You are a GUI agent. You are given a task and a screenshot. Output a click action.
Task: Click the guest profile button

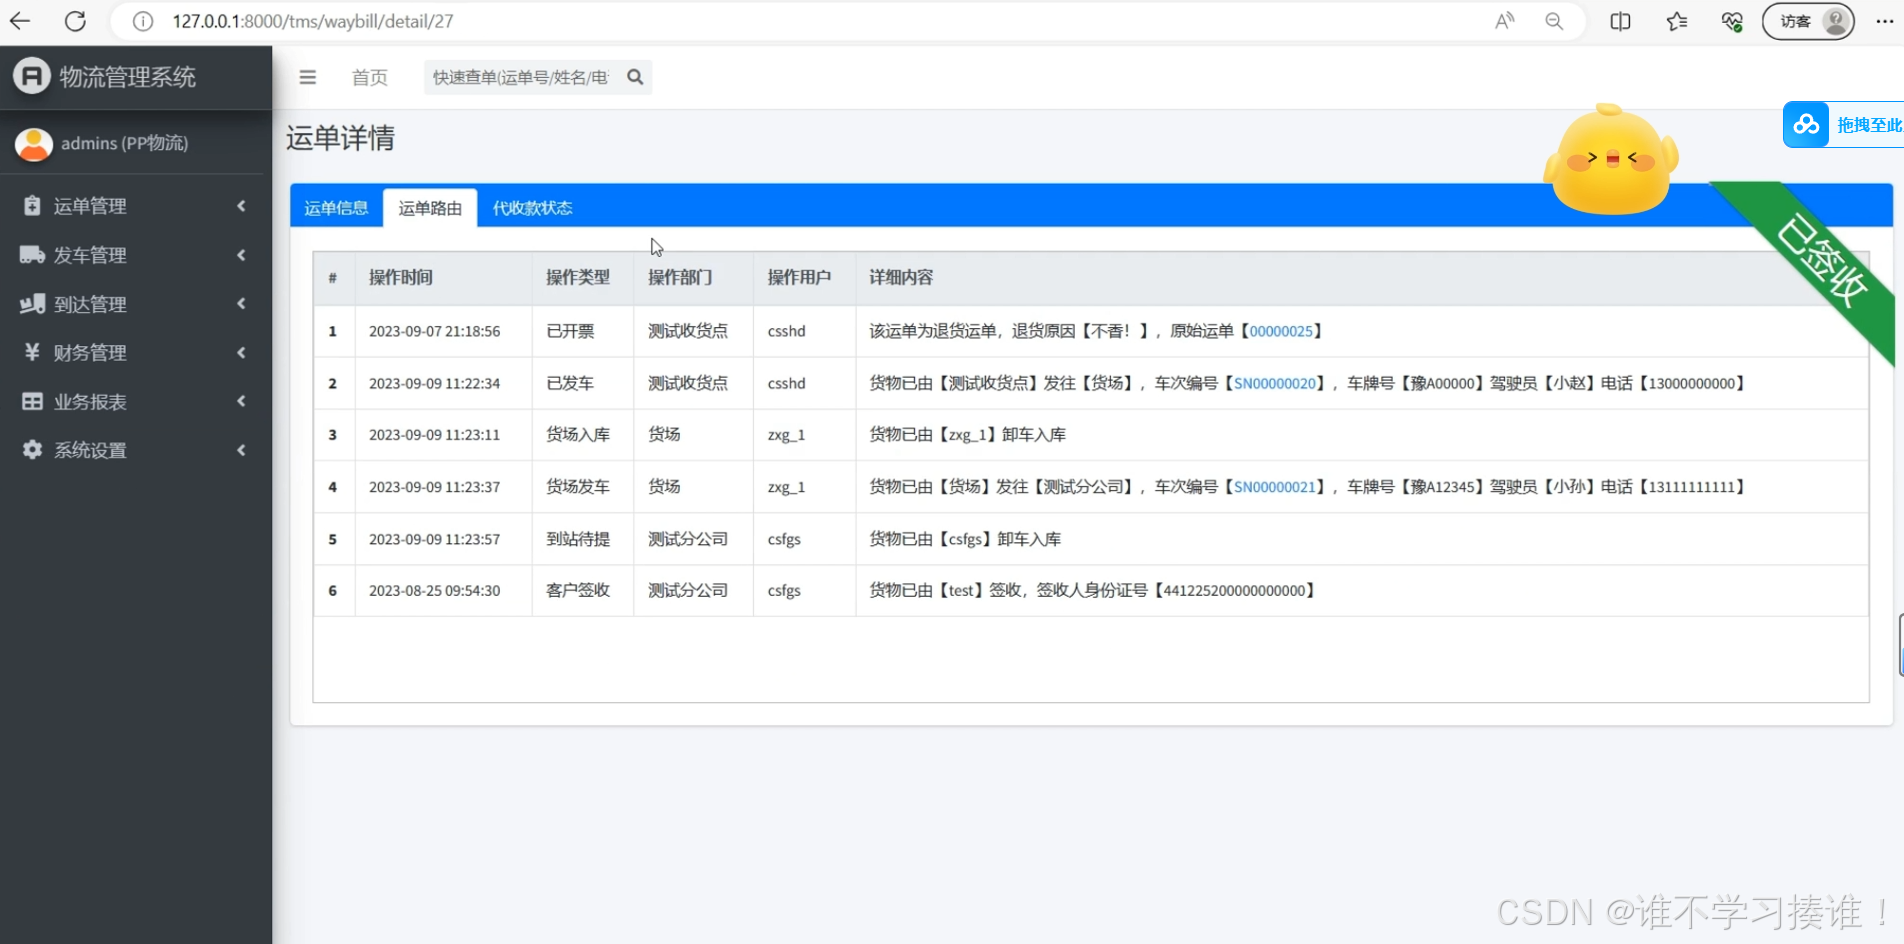[1808, 21]
